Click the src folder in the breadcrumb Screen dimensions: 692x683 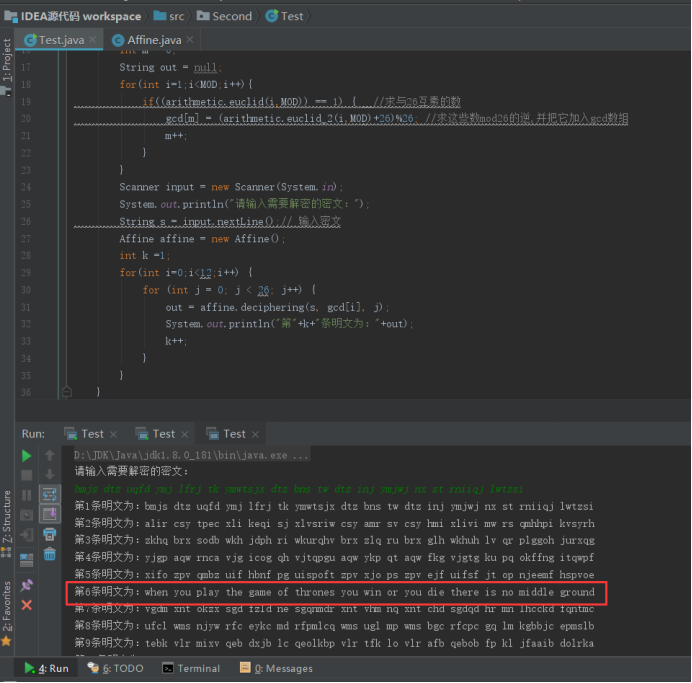coord(169,16)
